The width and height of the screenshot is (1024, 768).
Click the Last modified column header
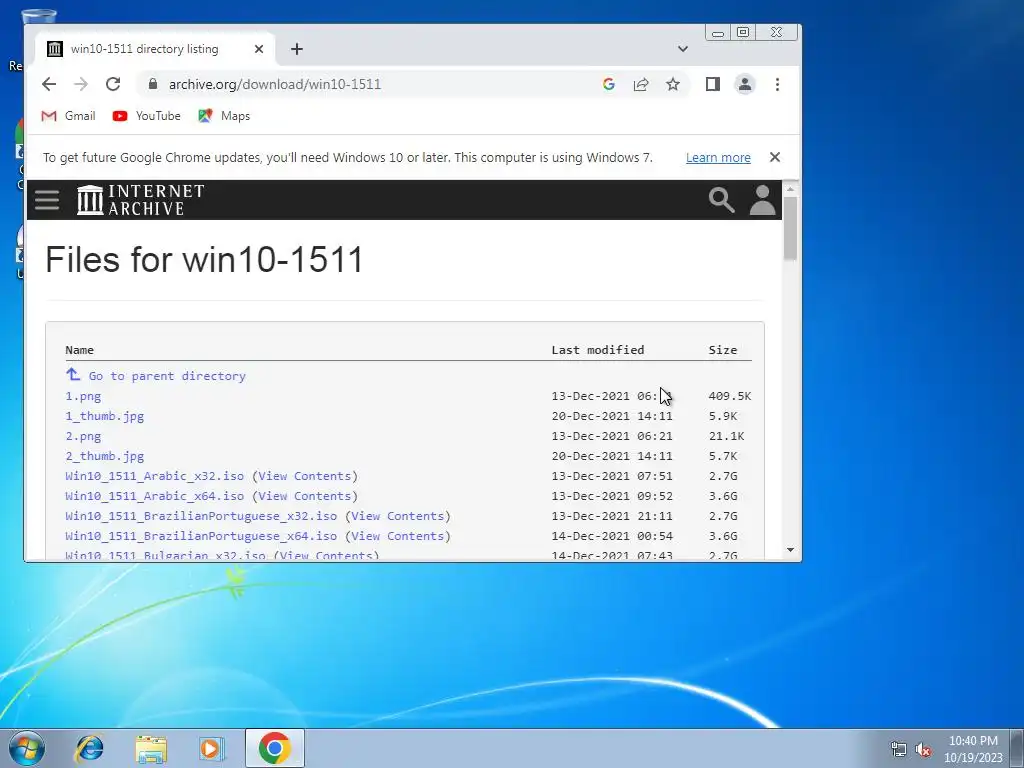[x=598, y=350]
